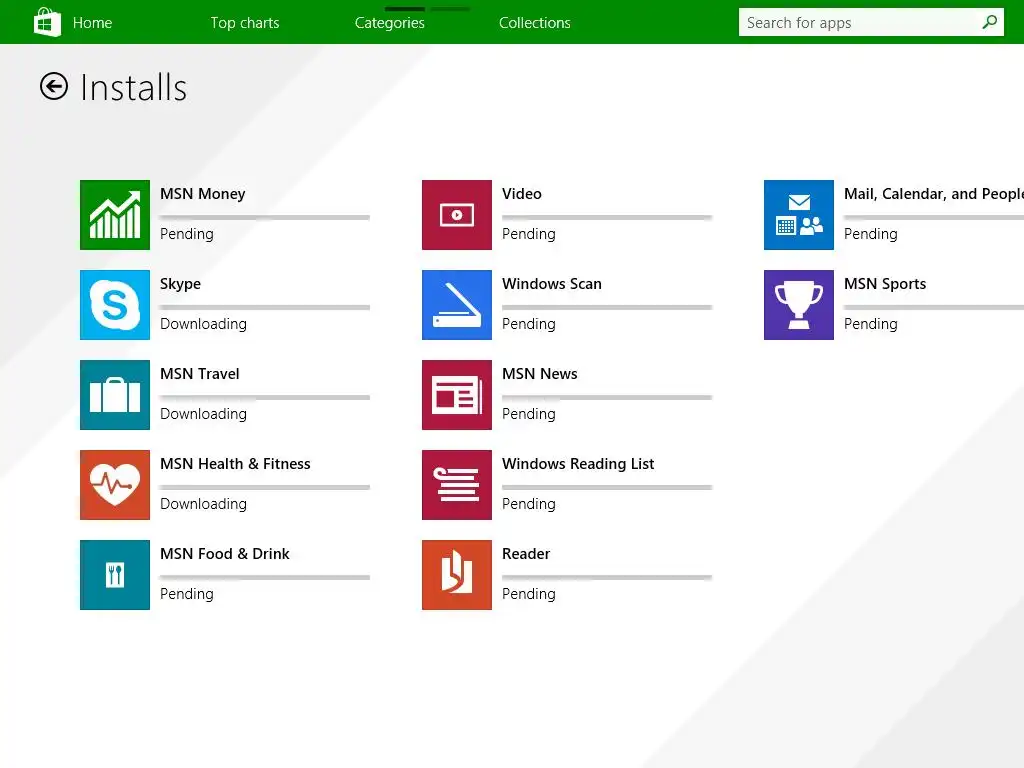
Task: Click Downloading status under MSN Health & Fitness
Action: [x=203, y=505]
